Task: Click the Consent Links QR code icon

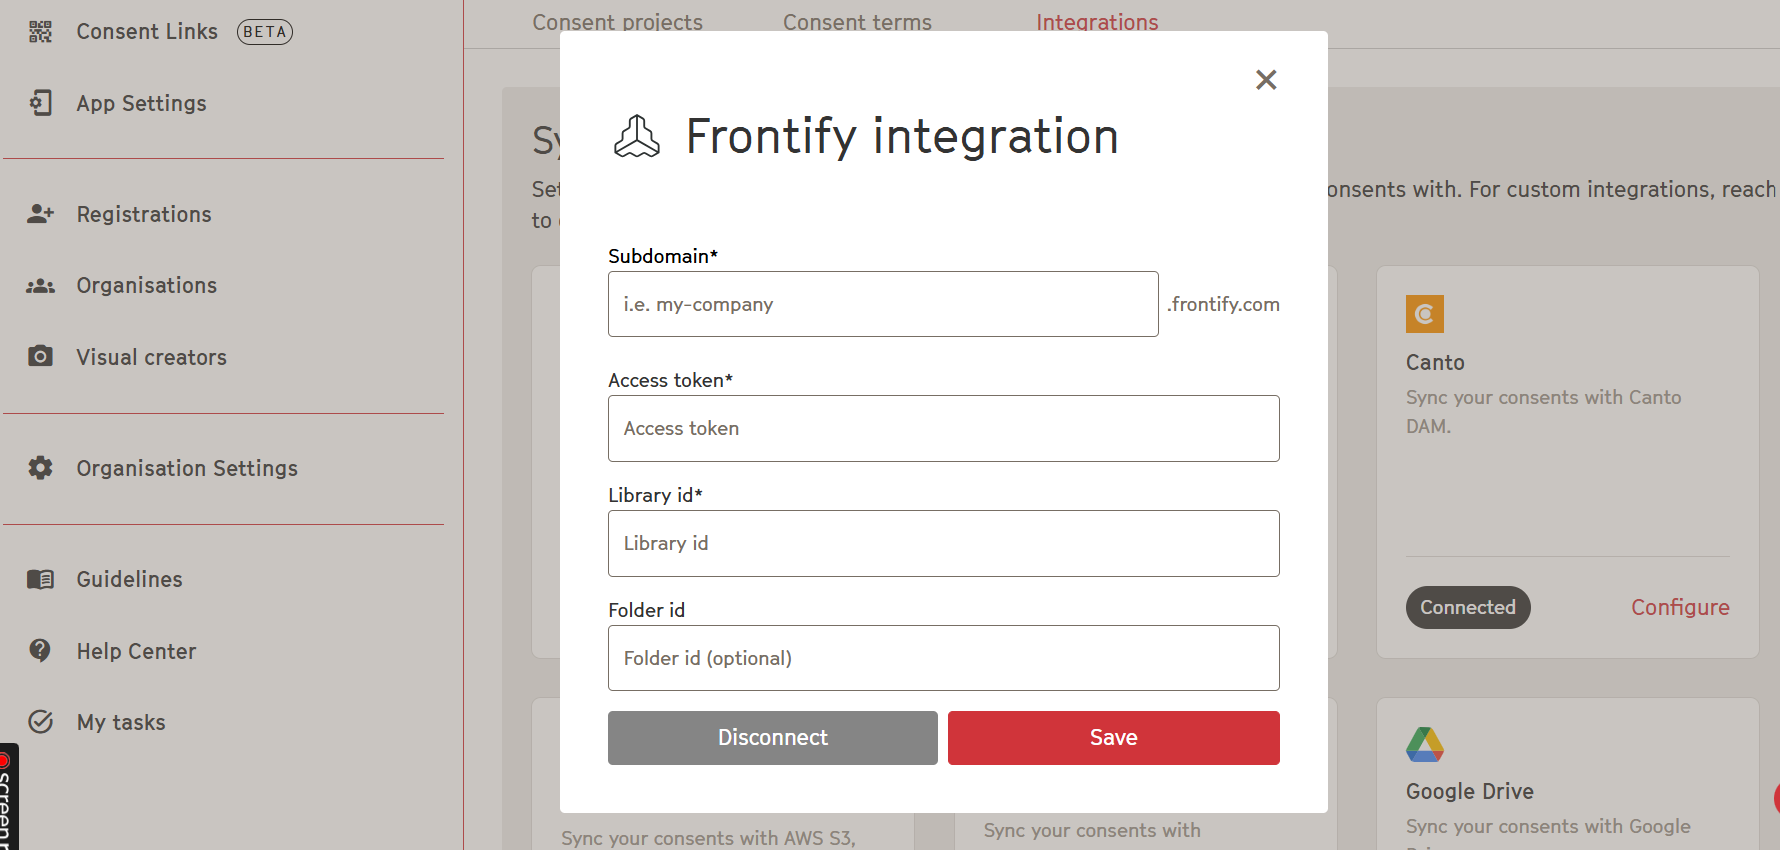Action: tap(40, 32)
